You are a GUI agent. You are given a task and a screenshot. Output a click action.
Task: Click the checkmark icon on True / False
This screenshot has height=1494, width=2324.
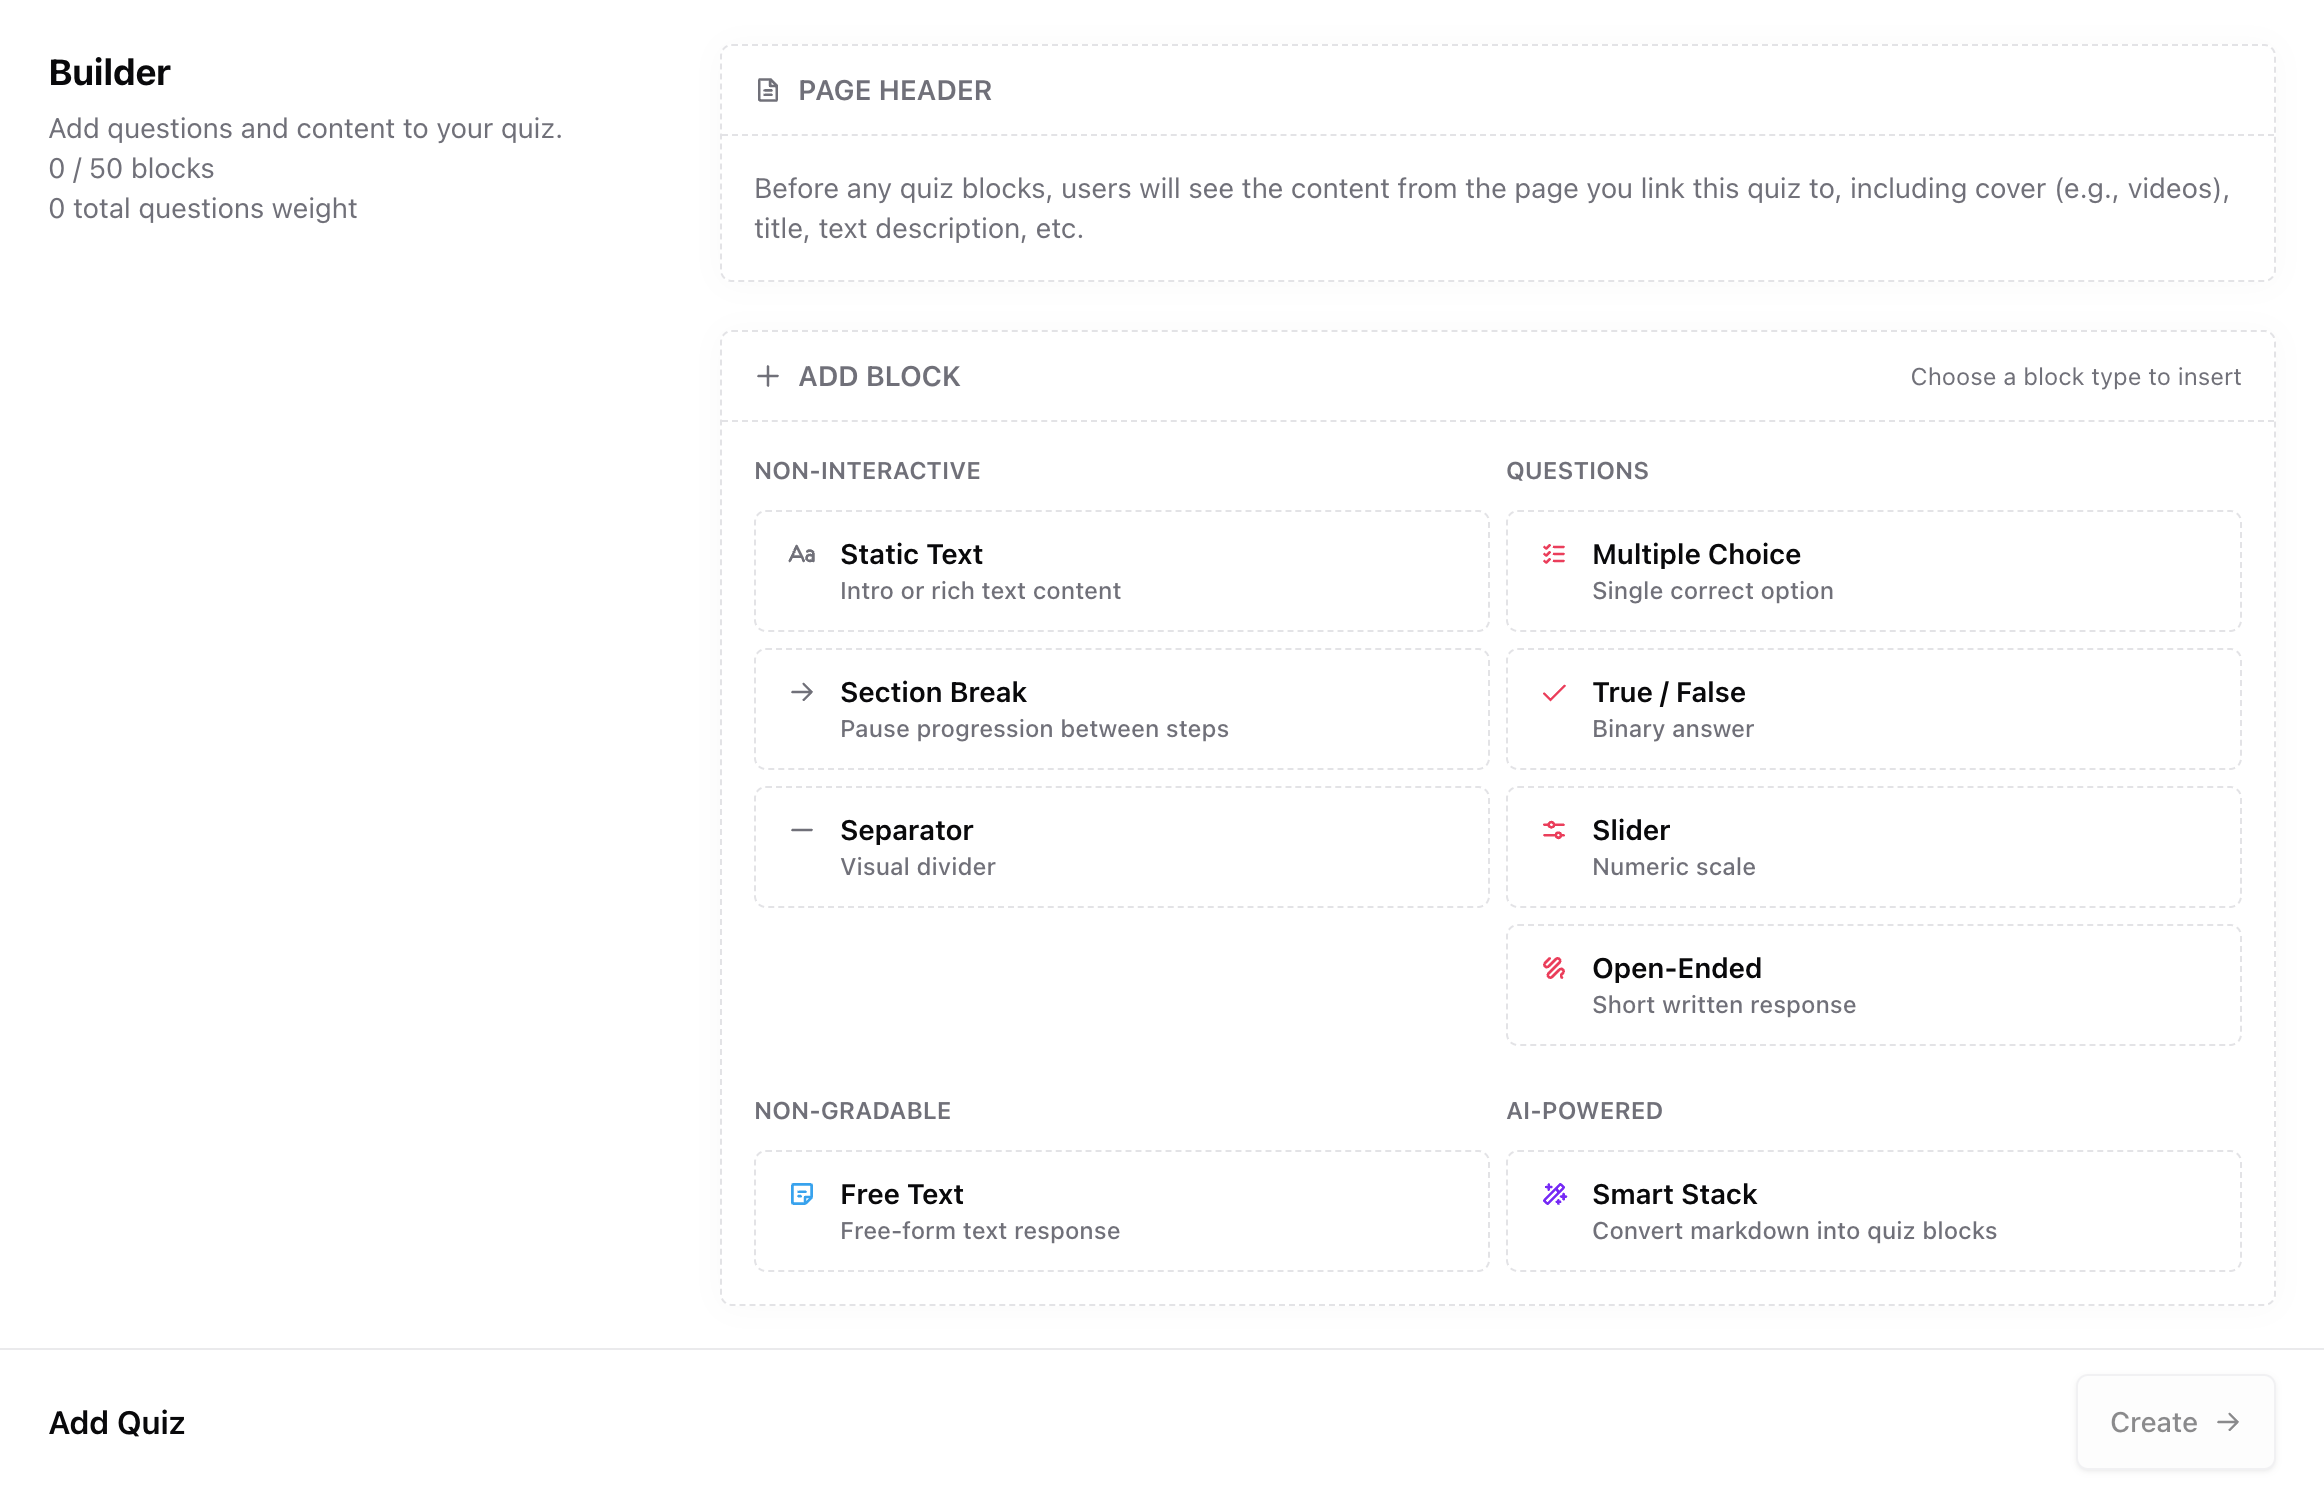1553,691
